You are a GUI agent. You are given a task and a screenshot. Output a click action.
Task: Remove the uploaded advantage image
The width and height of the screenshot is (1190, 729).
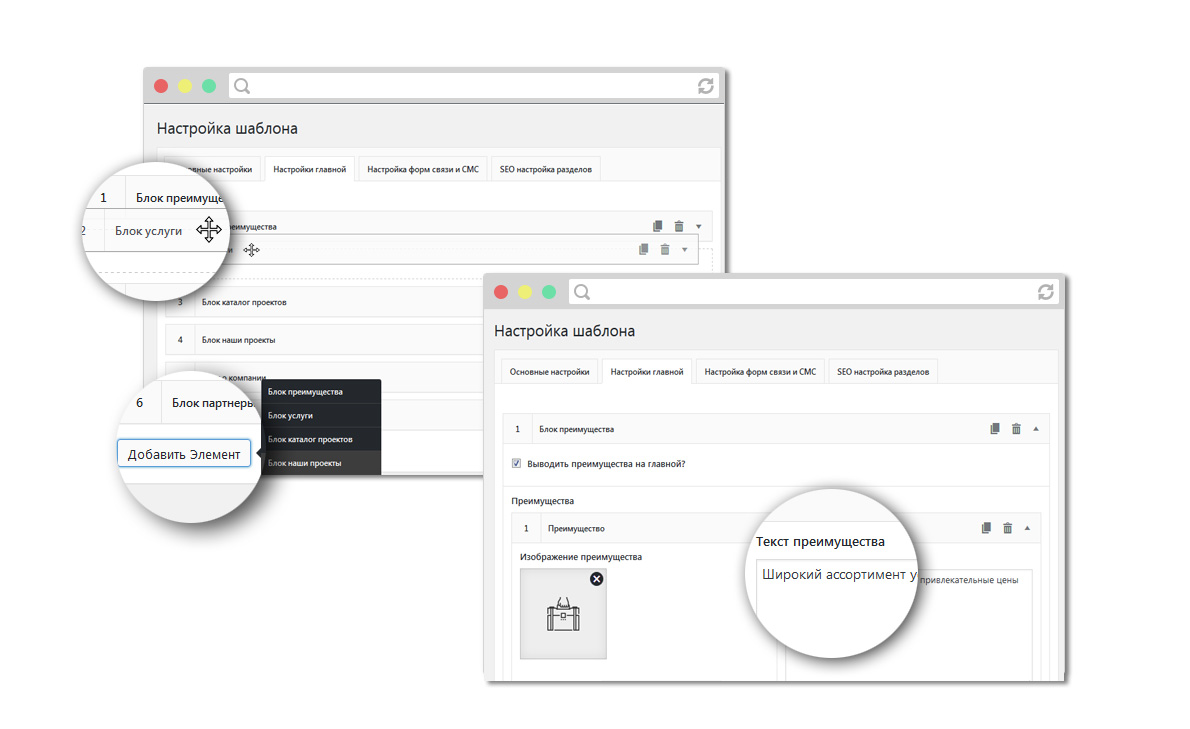597,578
